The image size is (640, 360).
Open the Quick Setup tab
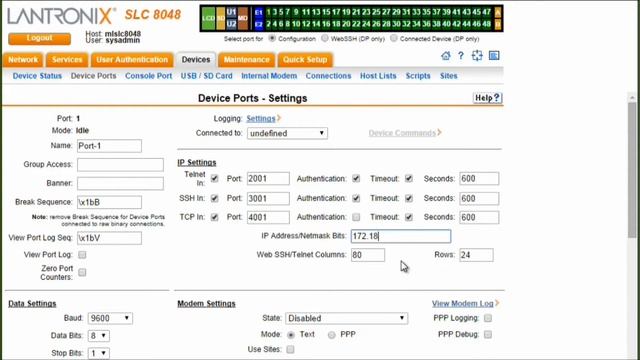305,60
